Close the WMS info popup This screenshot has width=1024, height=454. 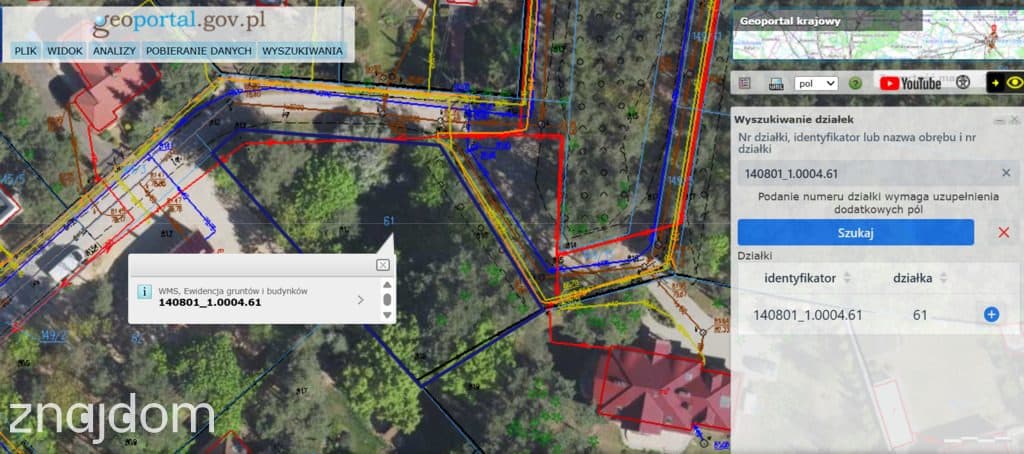point(383,265)
